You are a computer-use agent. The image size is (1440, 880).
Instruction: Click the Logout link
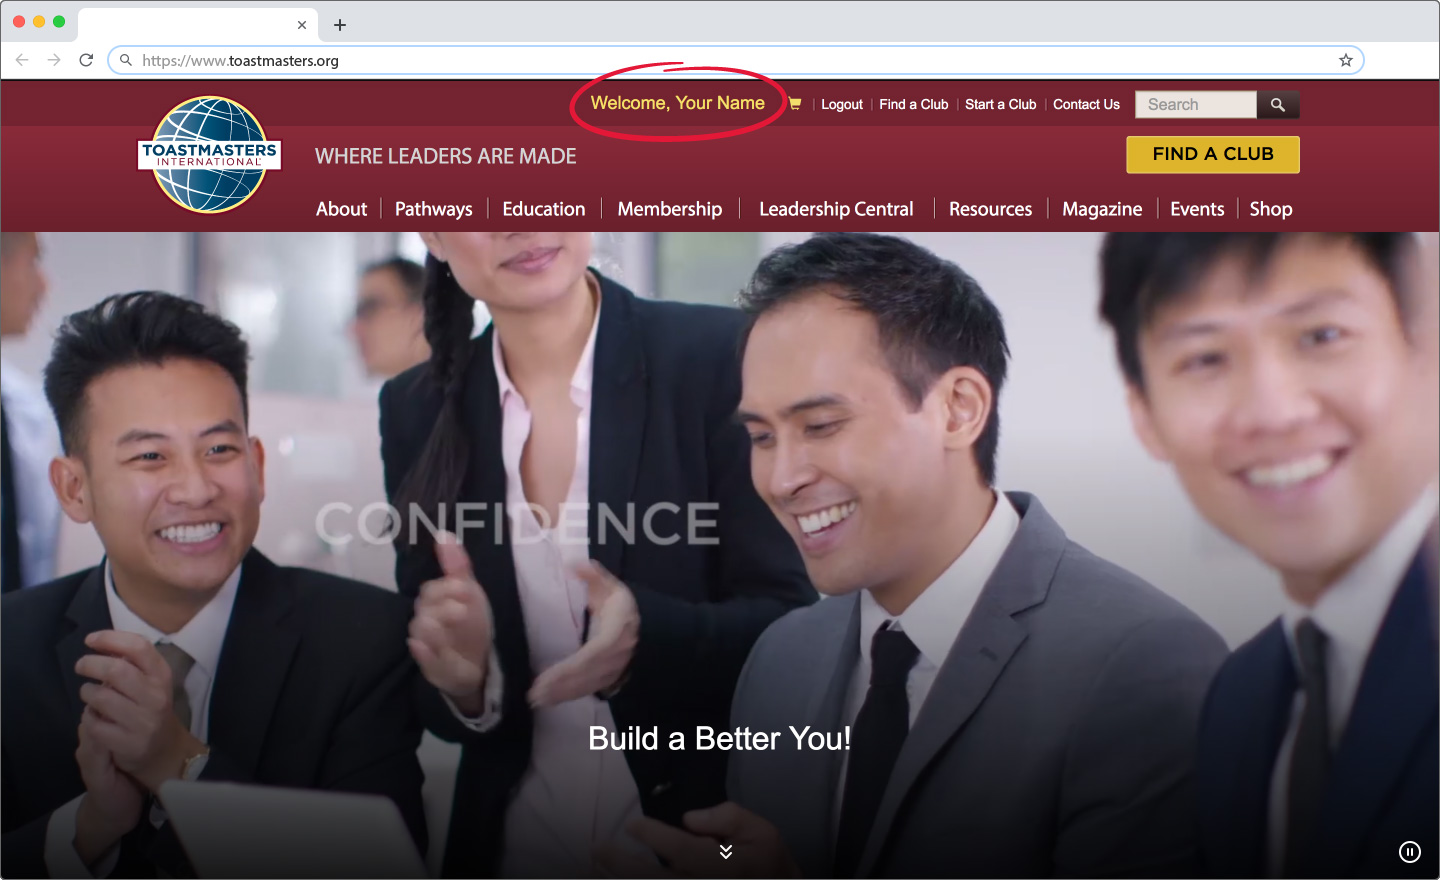pos(841,105)
